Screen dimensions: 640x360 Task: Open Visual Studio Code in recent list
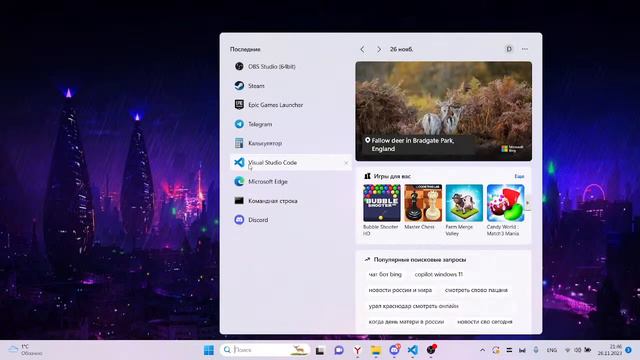[x=291, y=162]
